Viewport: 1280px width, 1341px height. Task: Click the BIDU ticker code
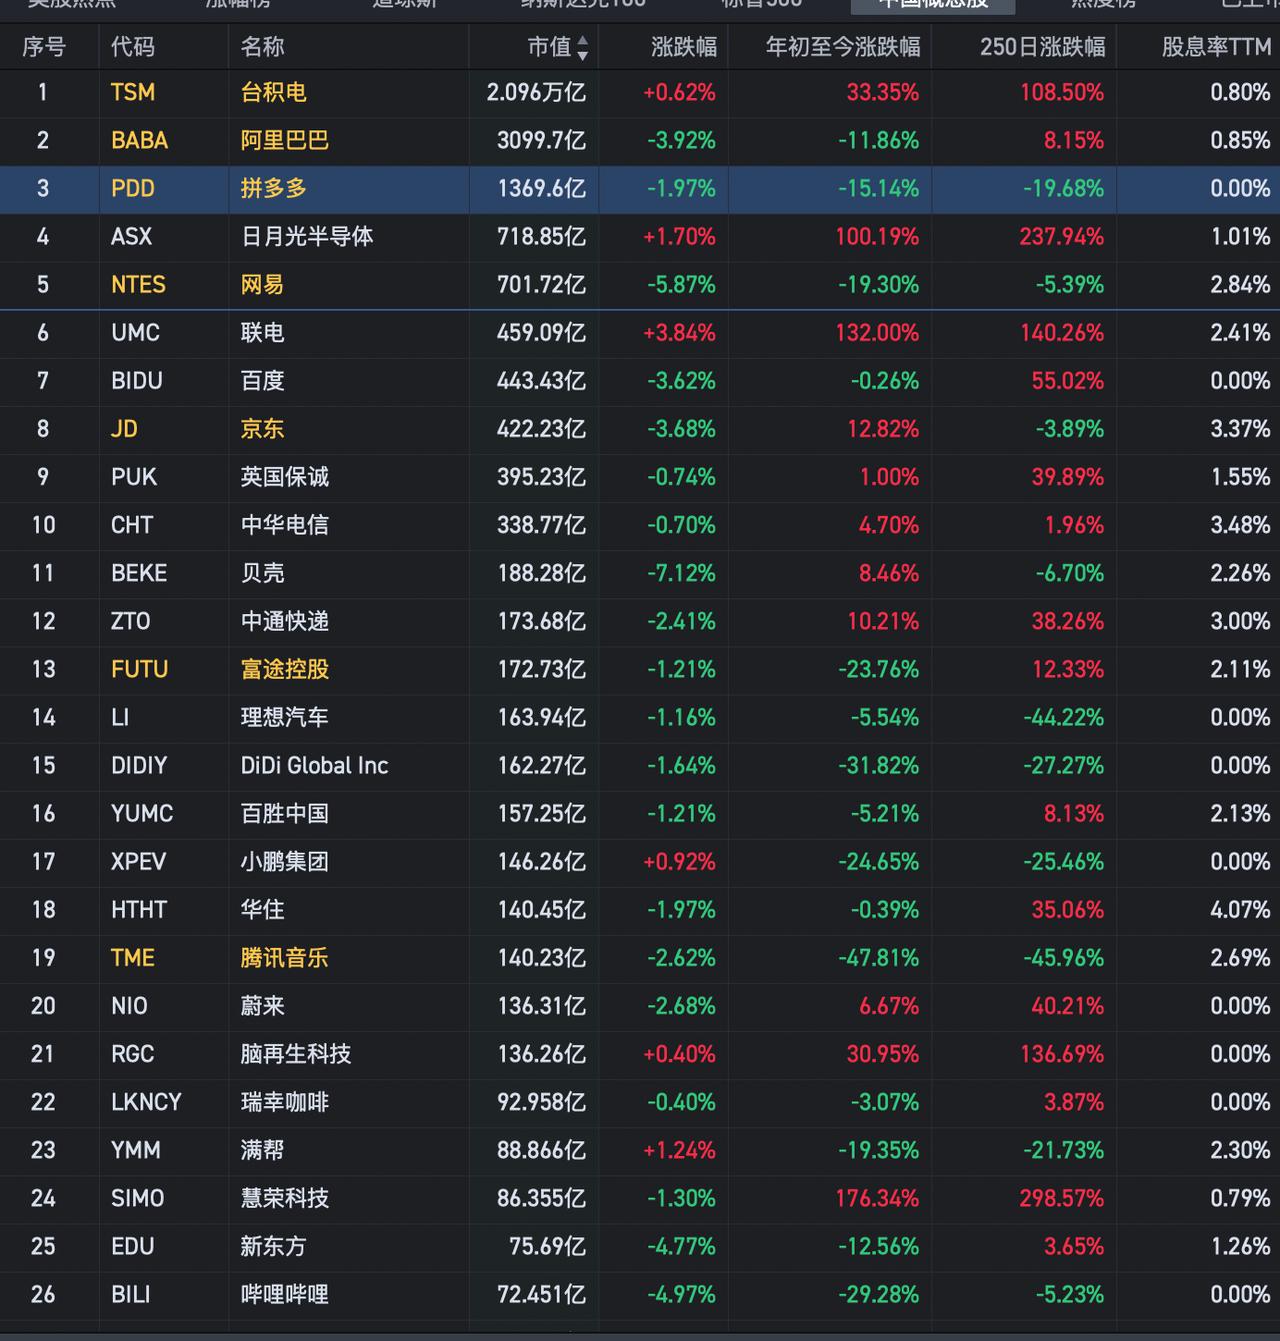click(x=137, y=380)
